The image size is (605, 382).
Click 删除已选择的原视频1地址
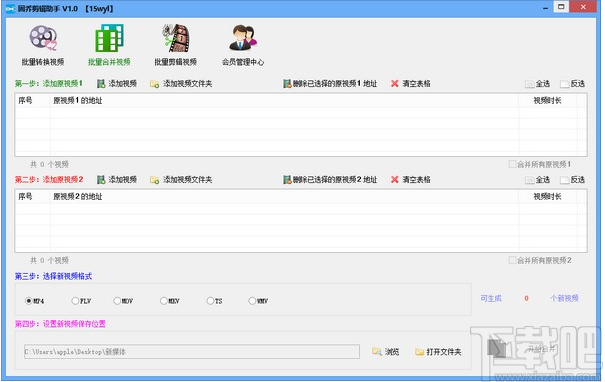(330, 83)
